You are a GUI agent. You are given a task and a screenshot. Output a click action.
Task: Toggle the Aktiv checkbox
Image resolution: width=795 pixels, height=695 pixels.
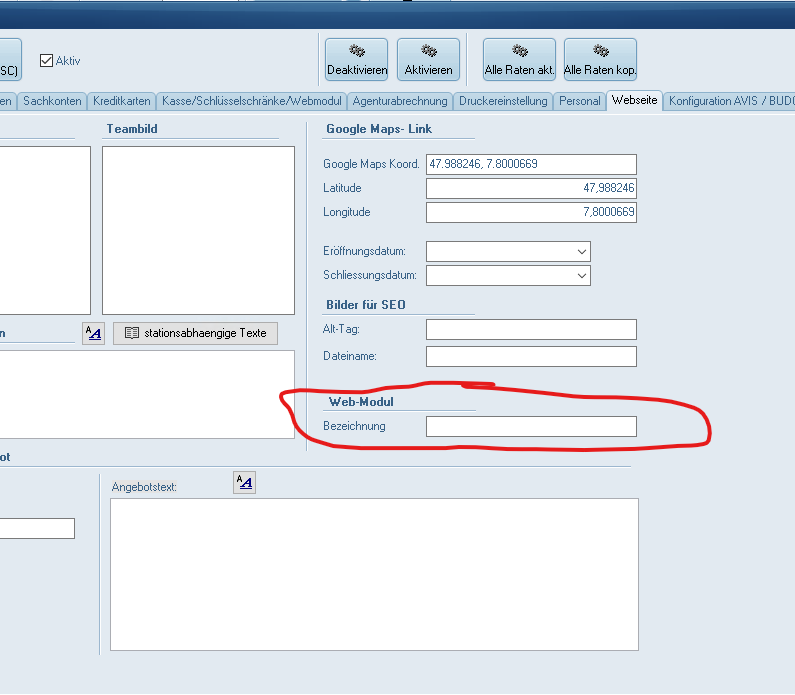click(x=46, y=60)
